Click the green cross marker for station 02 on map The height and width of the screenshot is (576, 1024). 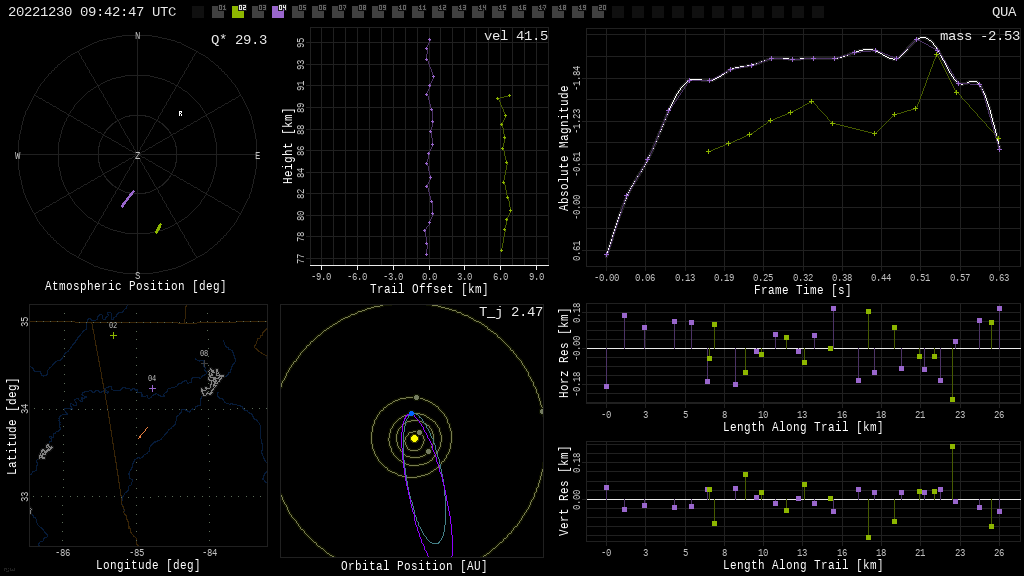(113, 335)
